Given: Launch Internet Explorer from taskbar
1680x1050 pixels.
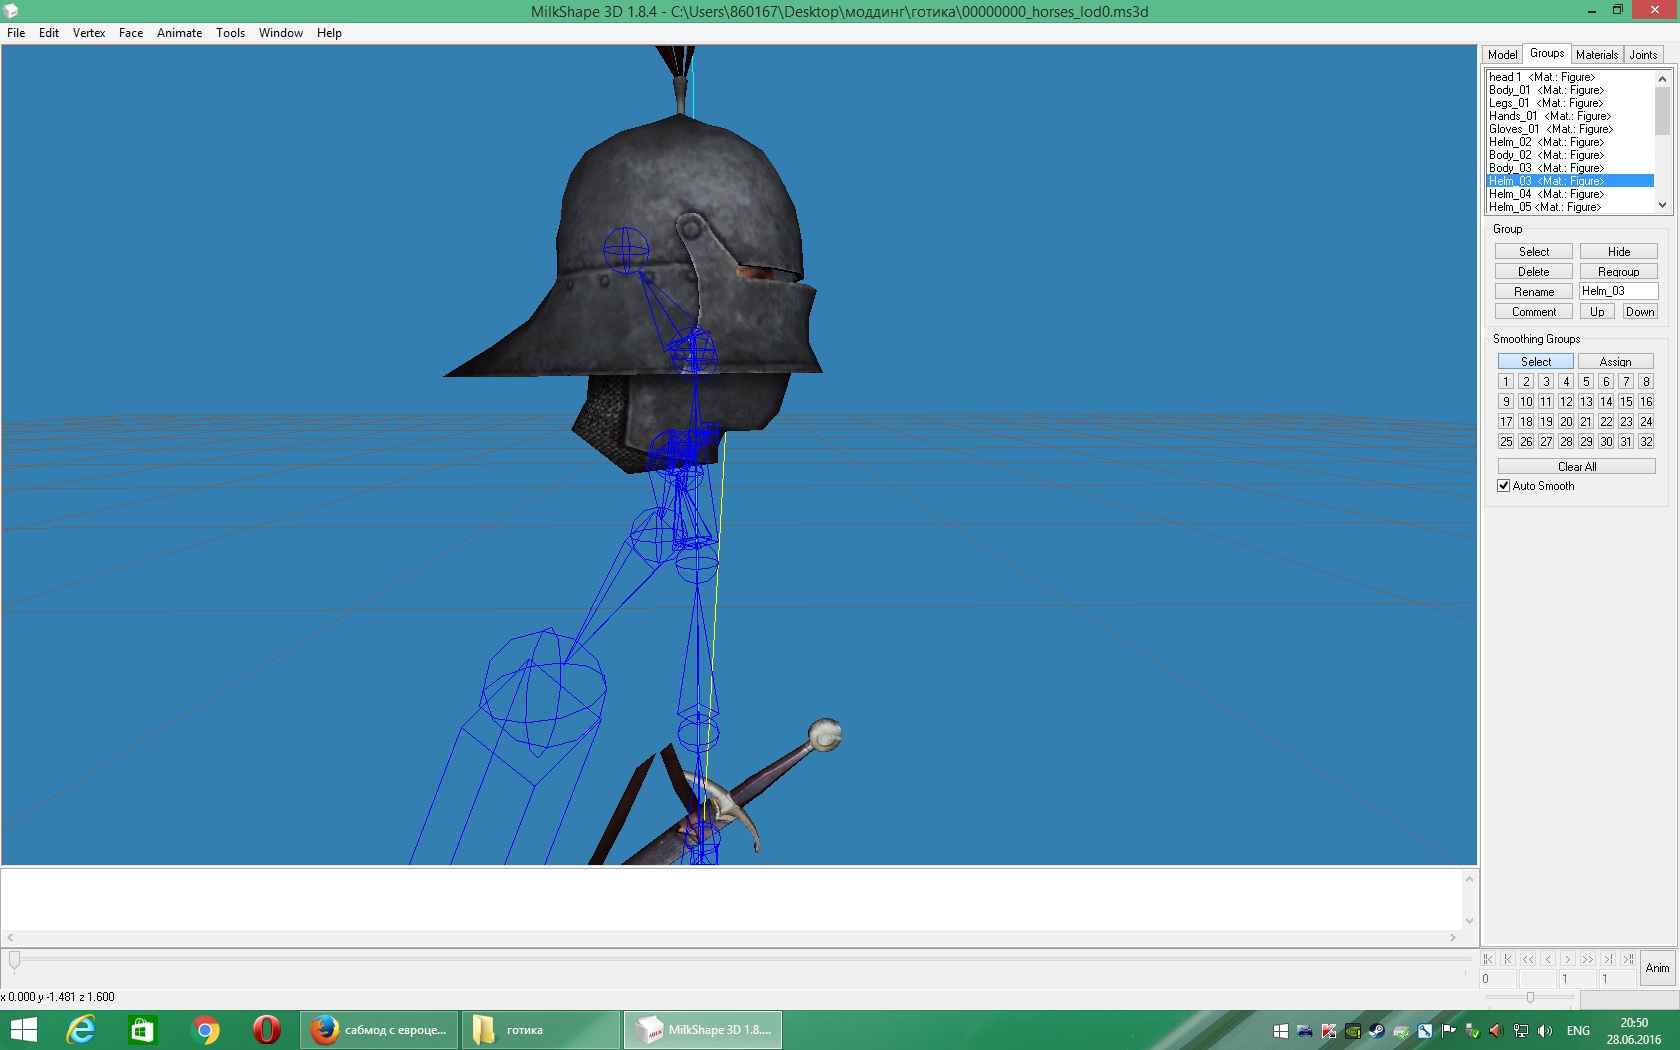Looking at the screenshot, I should (x=80, y=1030).
